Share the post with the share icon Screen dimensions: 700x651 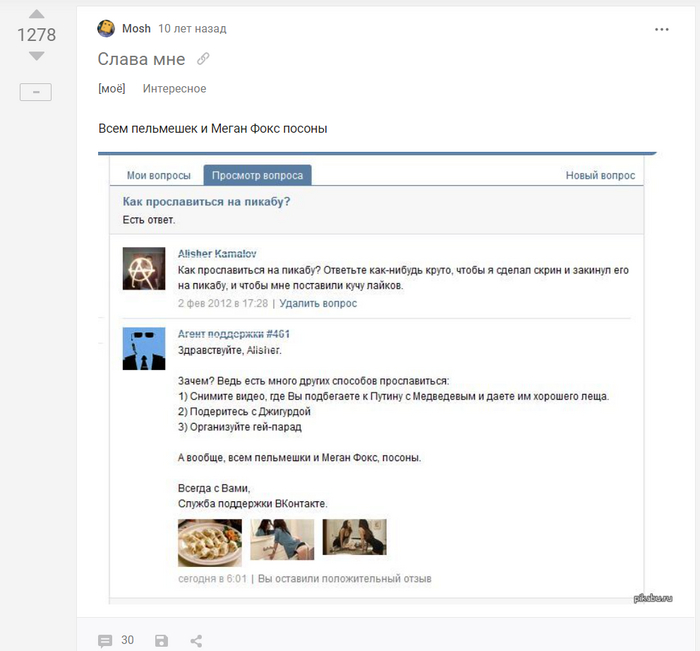(196, 641)
